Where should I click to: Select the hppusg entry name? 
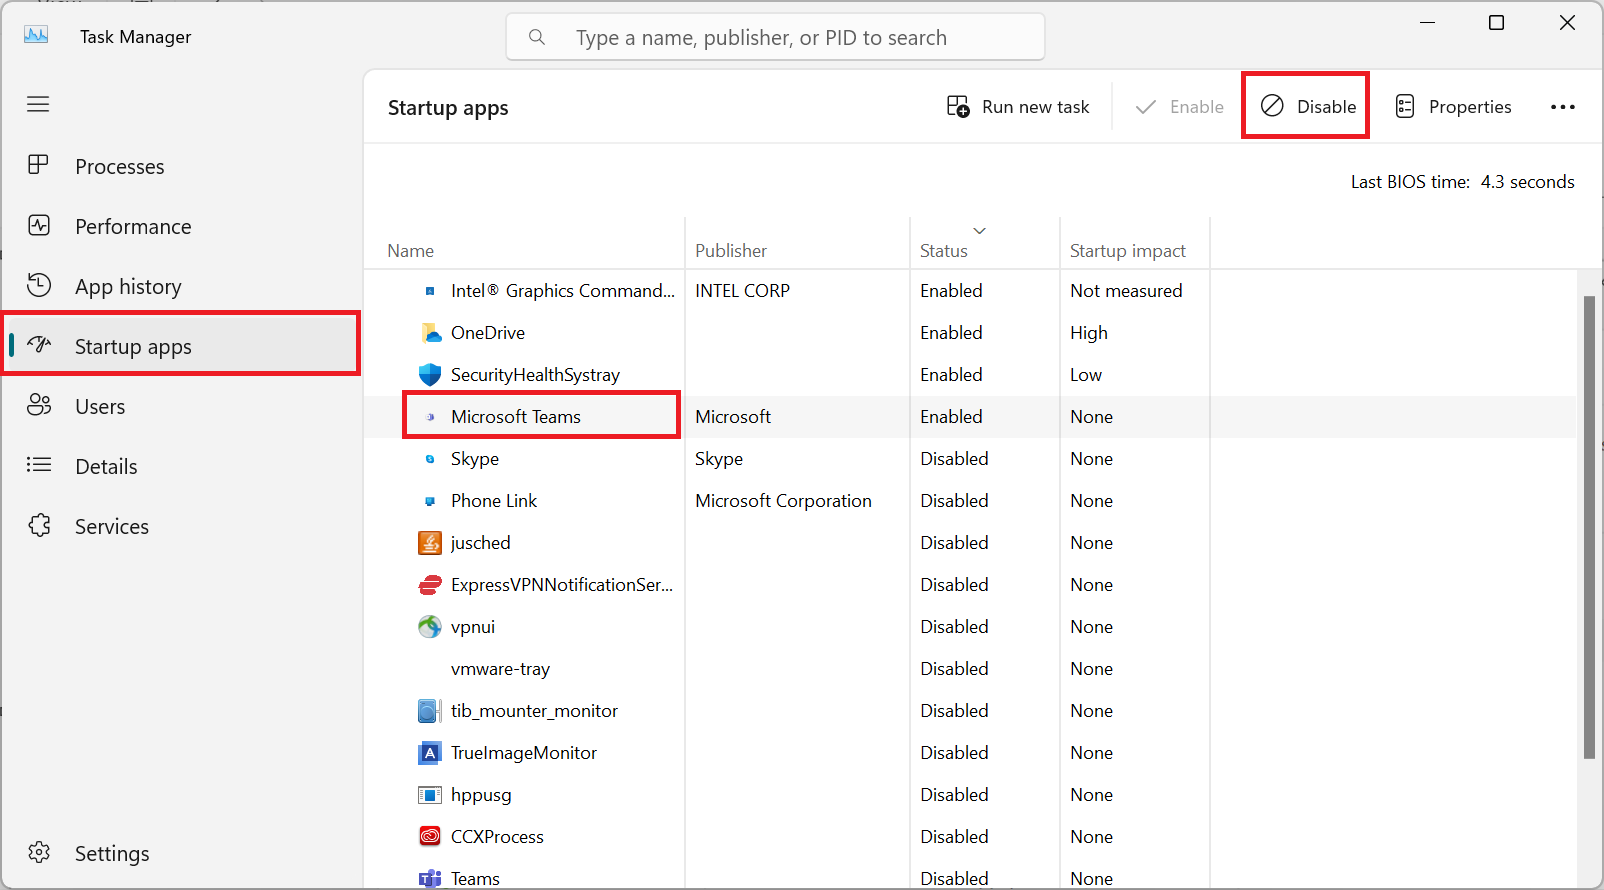pyautogui.click(x=481, y=795)
